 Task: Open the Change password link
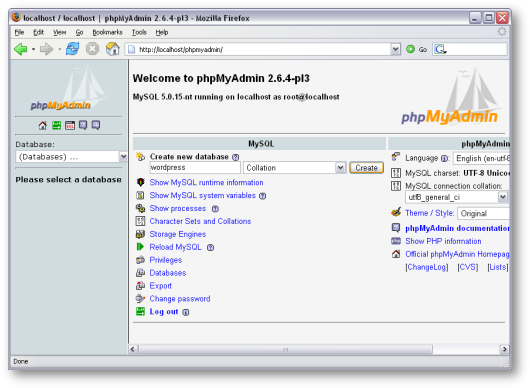(x=180, y=299)
